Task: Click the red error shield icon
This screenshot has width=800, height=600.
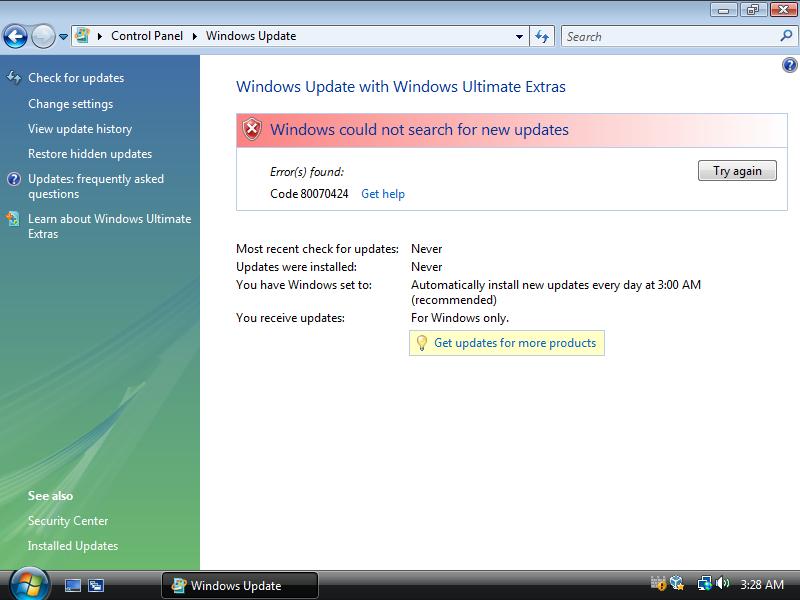Action: click(x=252, y=130)
